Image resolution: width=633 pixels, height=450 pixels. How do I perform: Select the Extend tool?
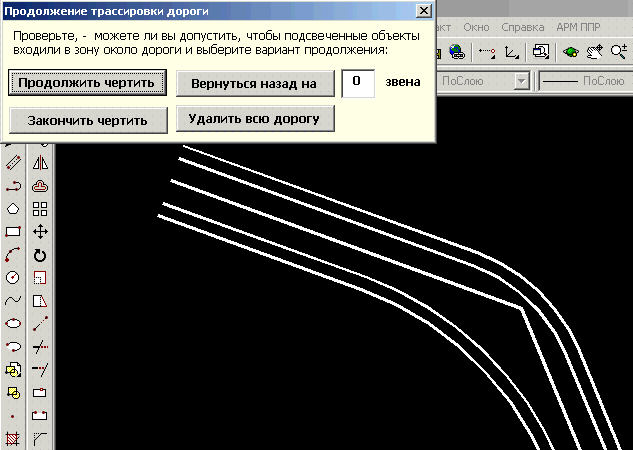40,370
